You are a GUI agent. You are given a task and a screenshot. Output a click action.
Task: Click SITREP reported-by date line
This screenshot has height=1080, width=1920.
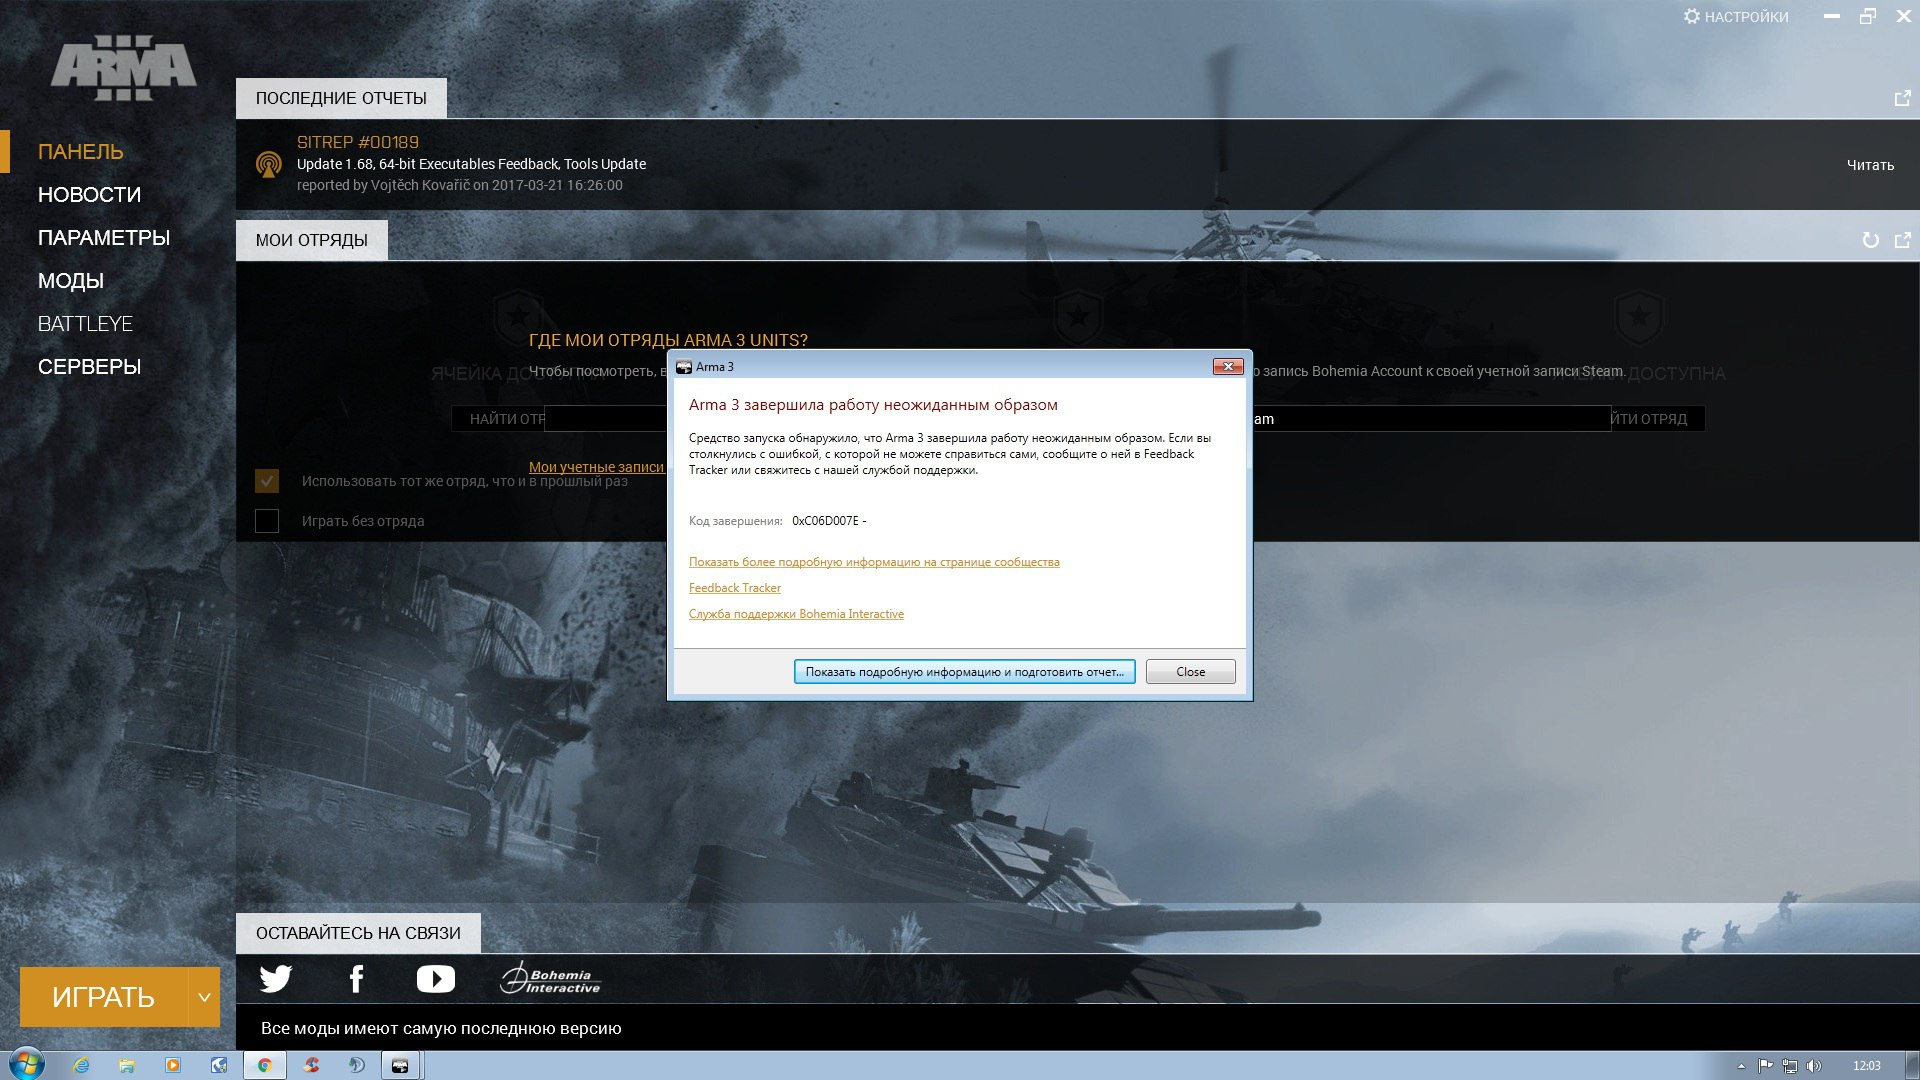point(460,185)
